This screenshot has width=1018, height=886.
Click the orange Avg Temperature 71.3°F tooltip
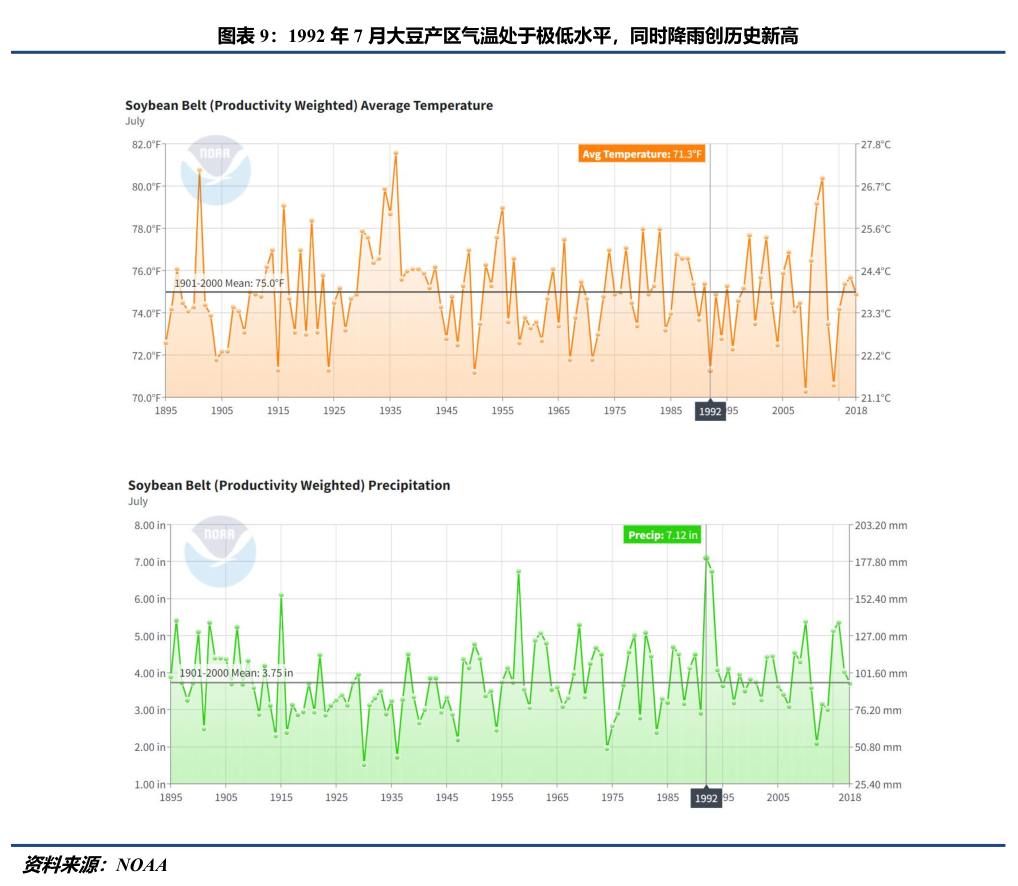643,154
